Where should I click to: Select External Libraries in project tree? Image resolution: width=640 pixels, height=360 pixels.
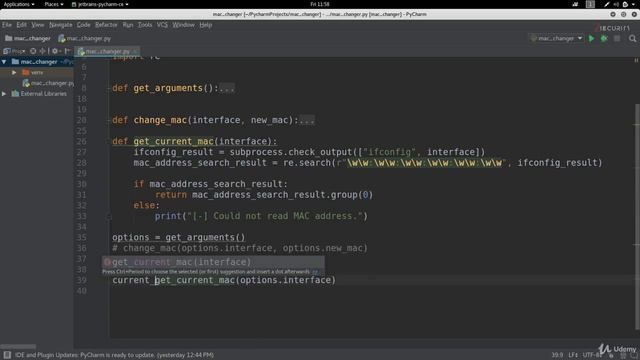(x=39, y=93)
